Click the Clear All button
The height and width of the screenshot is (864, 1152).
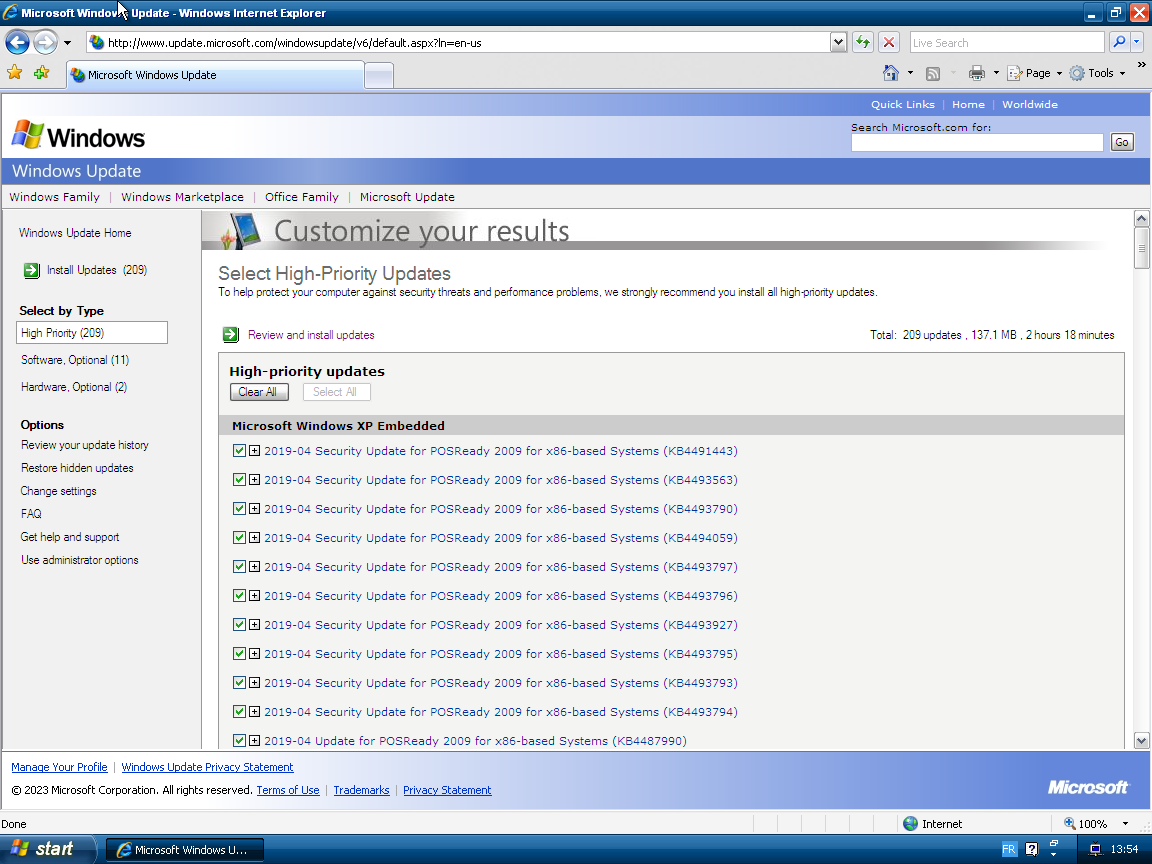(x=259, y=392)
